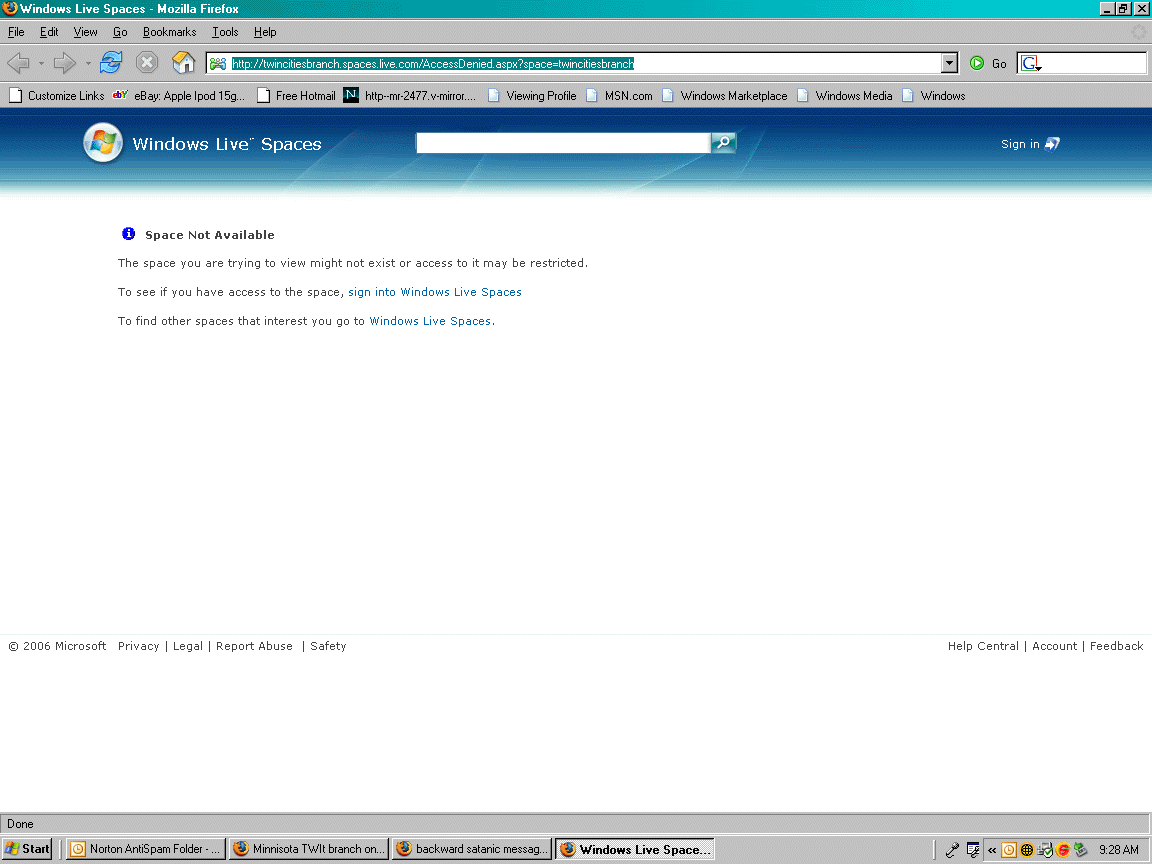Switch to Norton AntiSpam Folder taskbar window
This screenshot has width=1152, height=864.
pos(145,849)
